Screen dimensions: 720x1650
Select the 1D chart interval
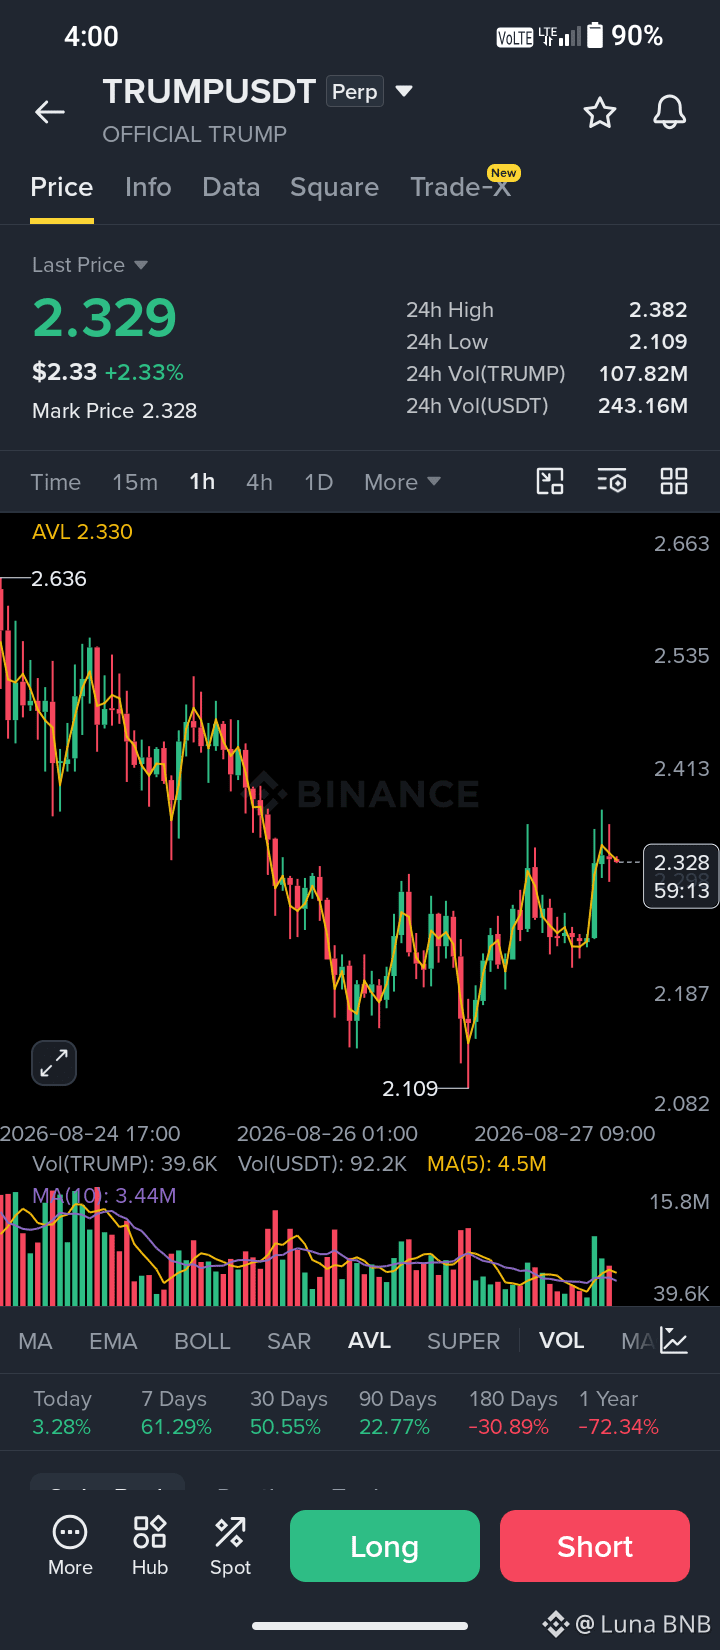pyautogui.click(x=318, y=482)
